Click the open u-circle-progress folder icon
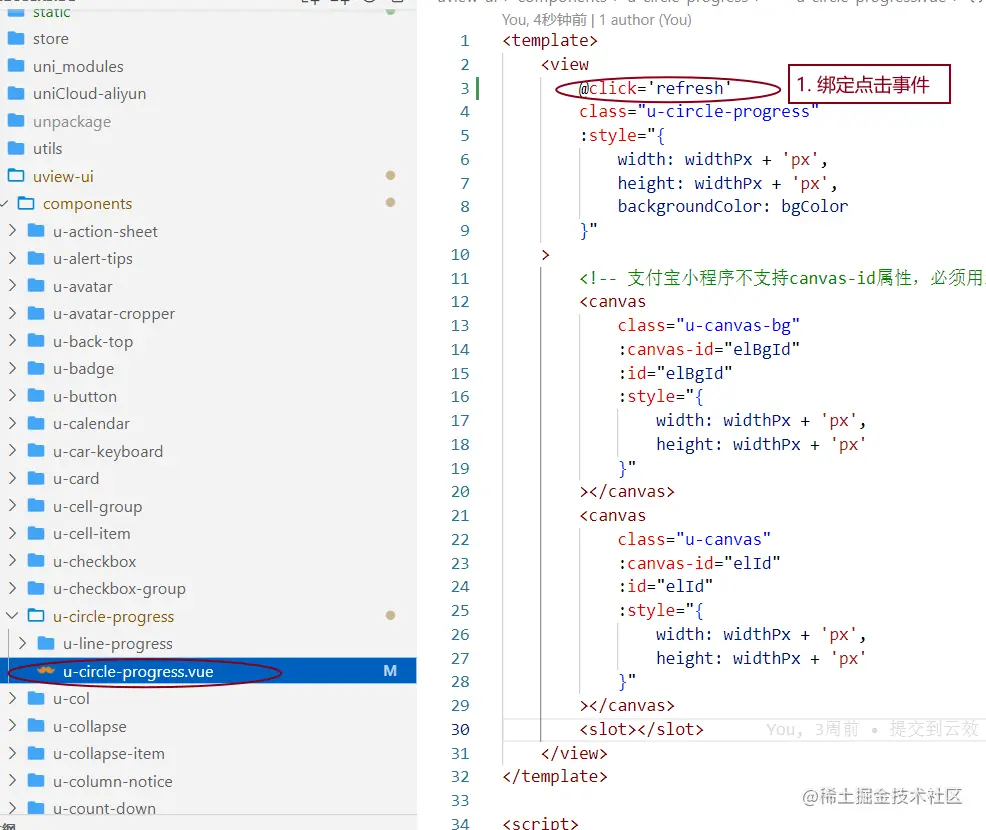 point(36,615)
